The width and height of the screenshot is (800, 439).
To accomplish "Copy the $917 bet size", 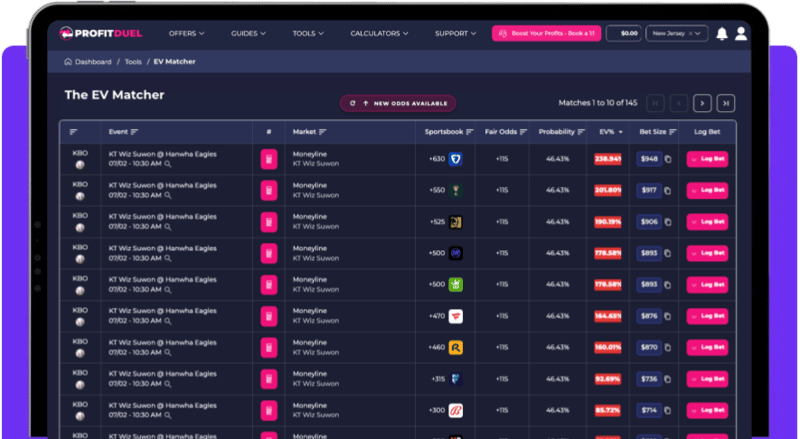I will (x=668, y=191).
